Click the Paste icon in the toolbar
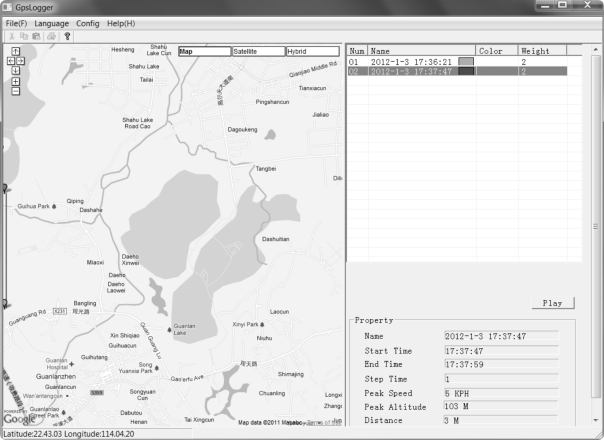 36,36
